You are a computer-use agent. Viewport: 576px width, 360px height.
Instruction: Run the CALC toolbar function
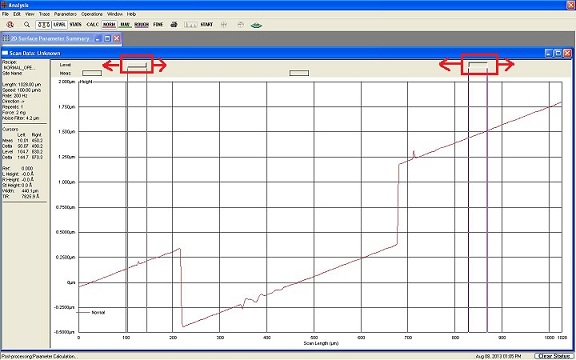[92, 25]
